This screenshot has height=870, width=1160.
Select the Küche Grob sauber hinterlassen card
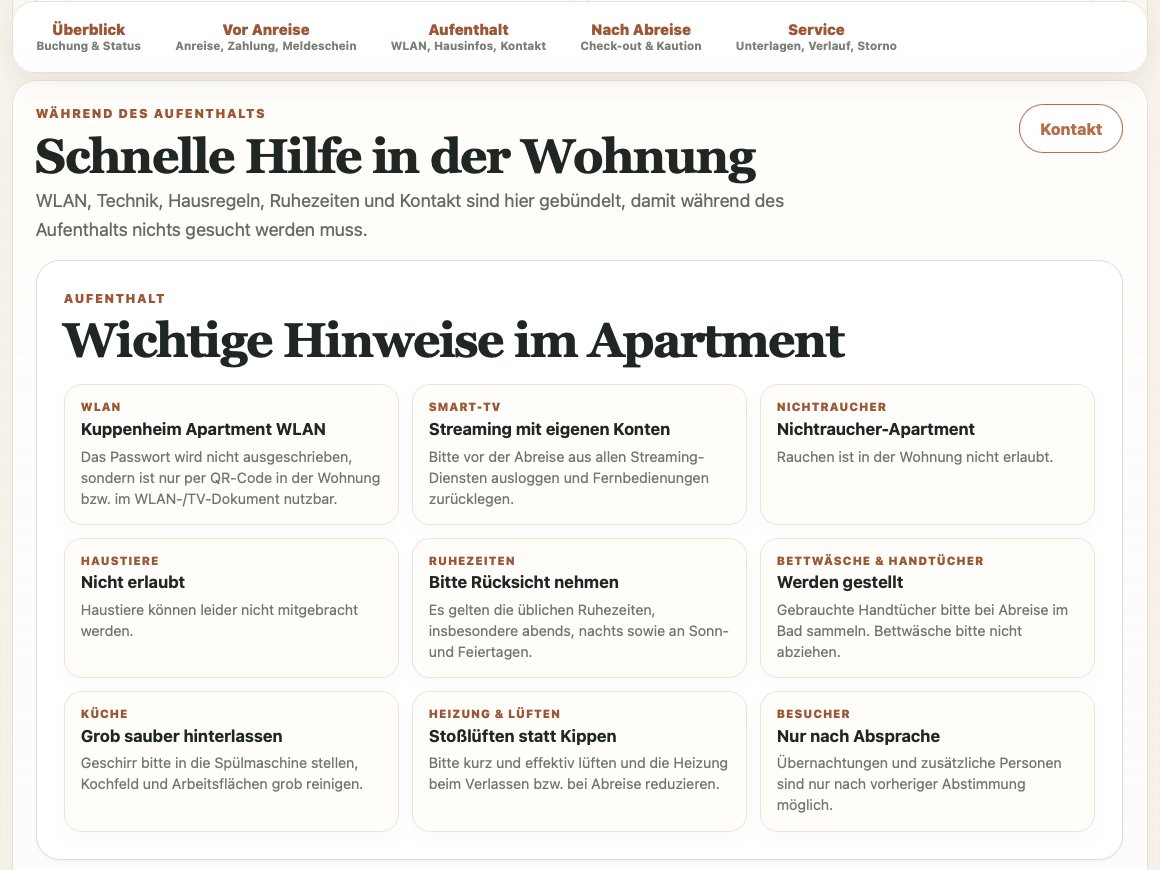coord(232,761)
